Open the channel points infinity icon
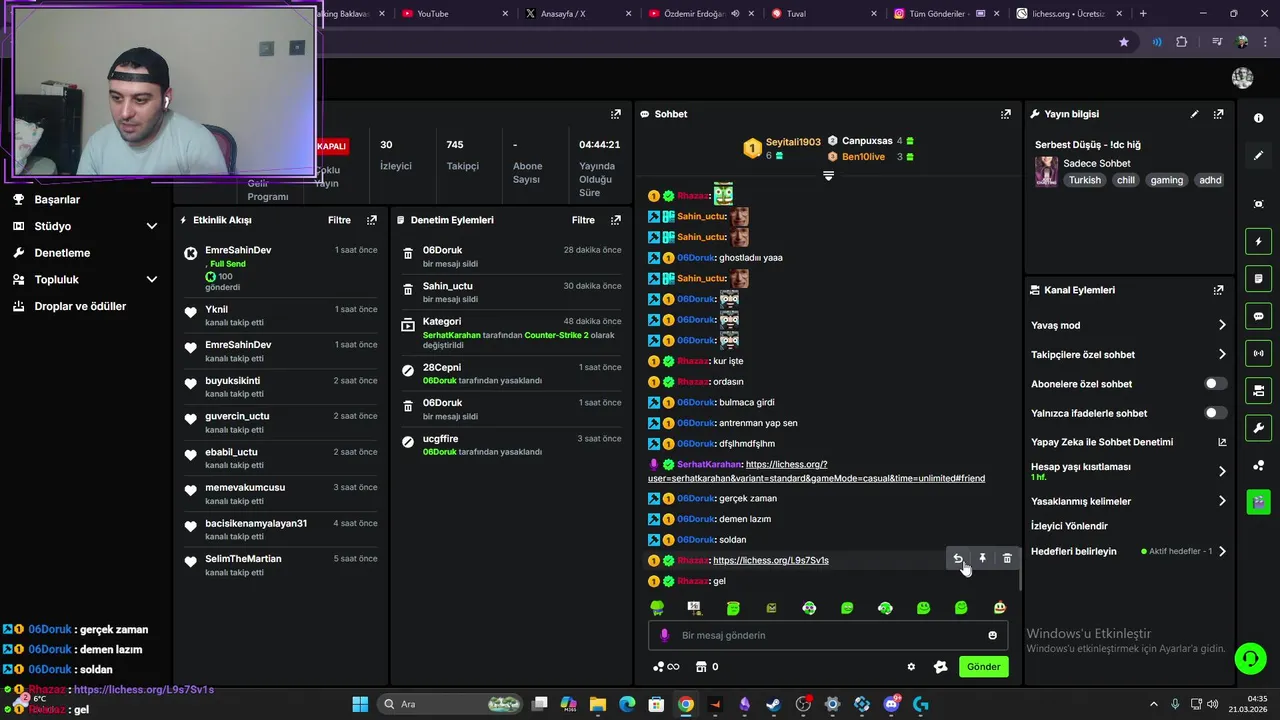This screenshot has height=720, width=1280. 666,667
